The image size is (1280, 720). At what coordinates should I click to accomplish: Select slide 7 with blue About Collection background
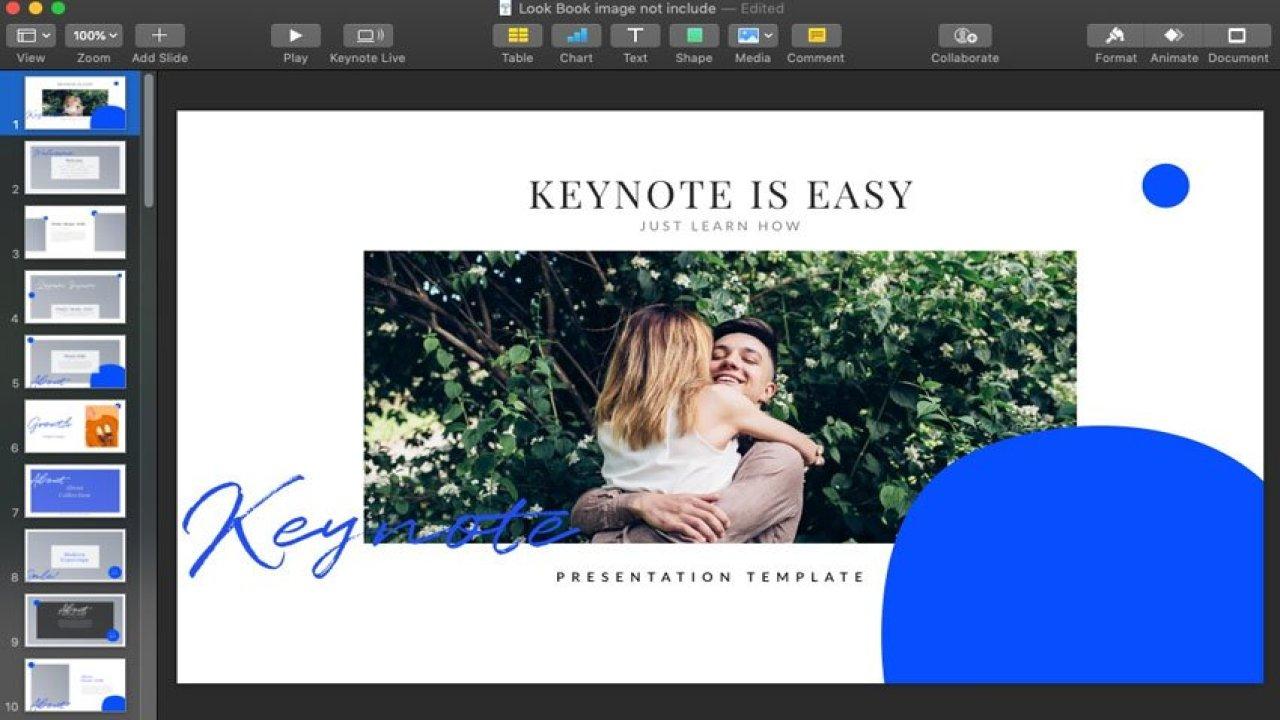(x=75, y=489)
